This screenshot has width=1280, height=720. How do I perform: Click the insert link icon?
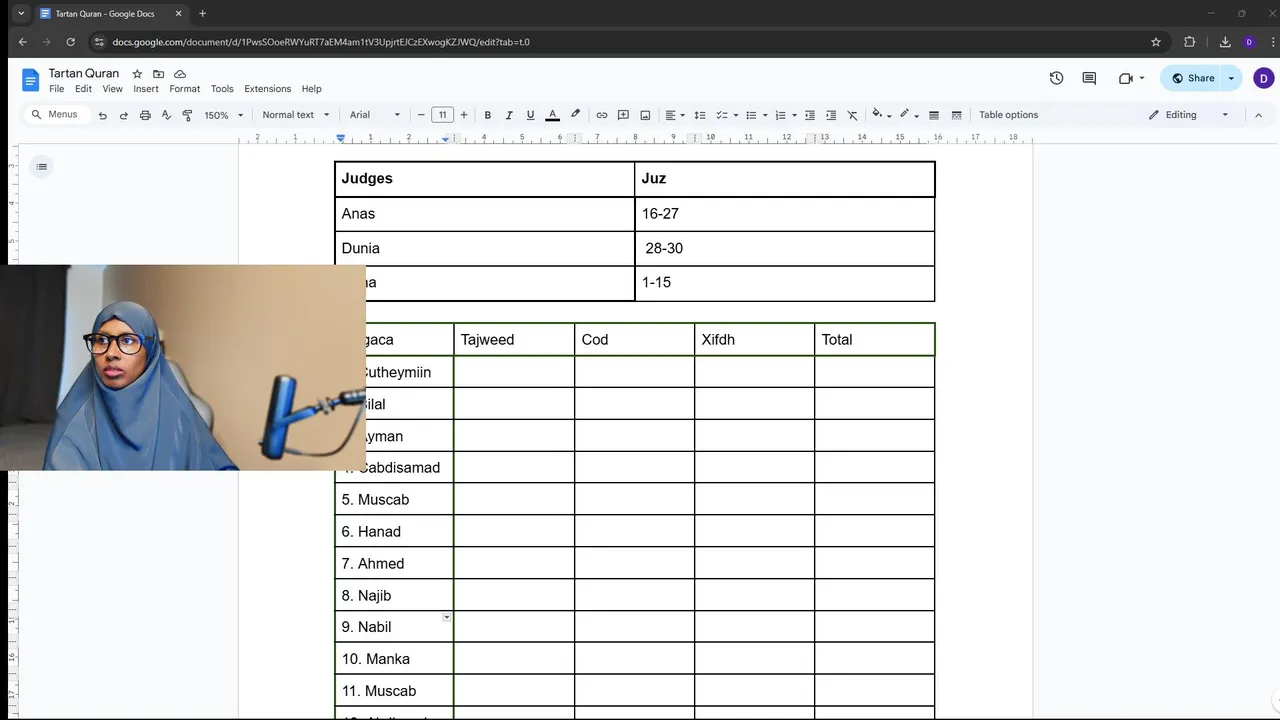point(602,115)
